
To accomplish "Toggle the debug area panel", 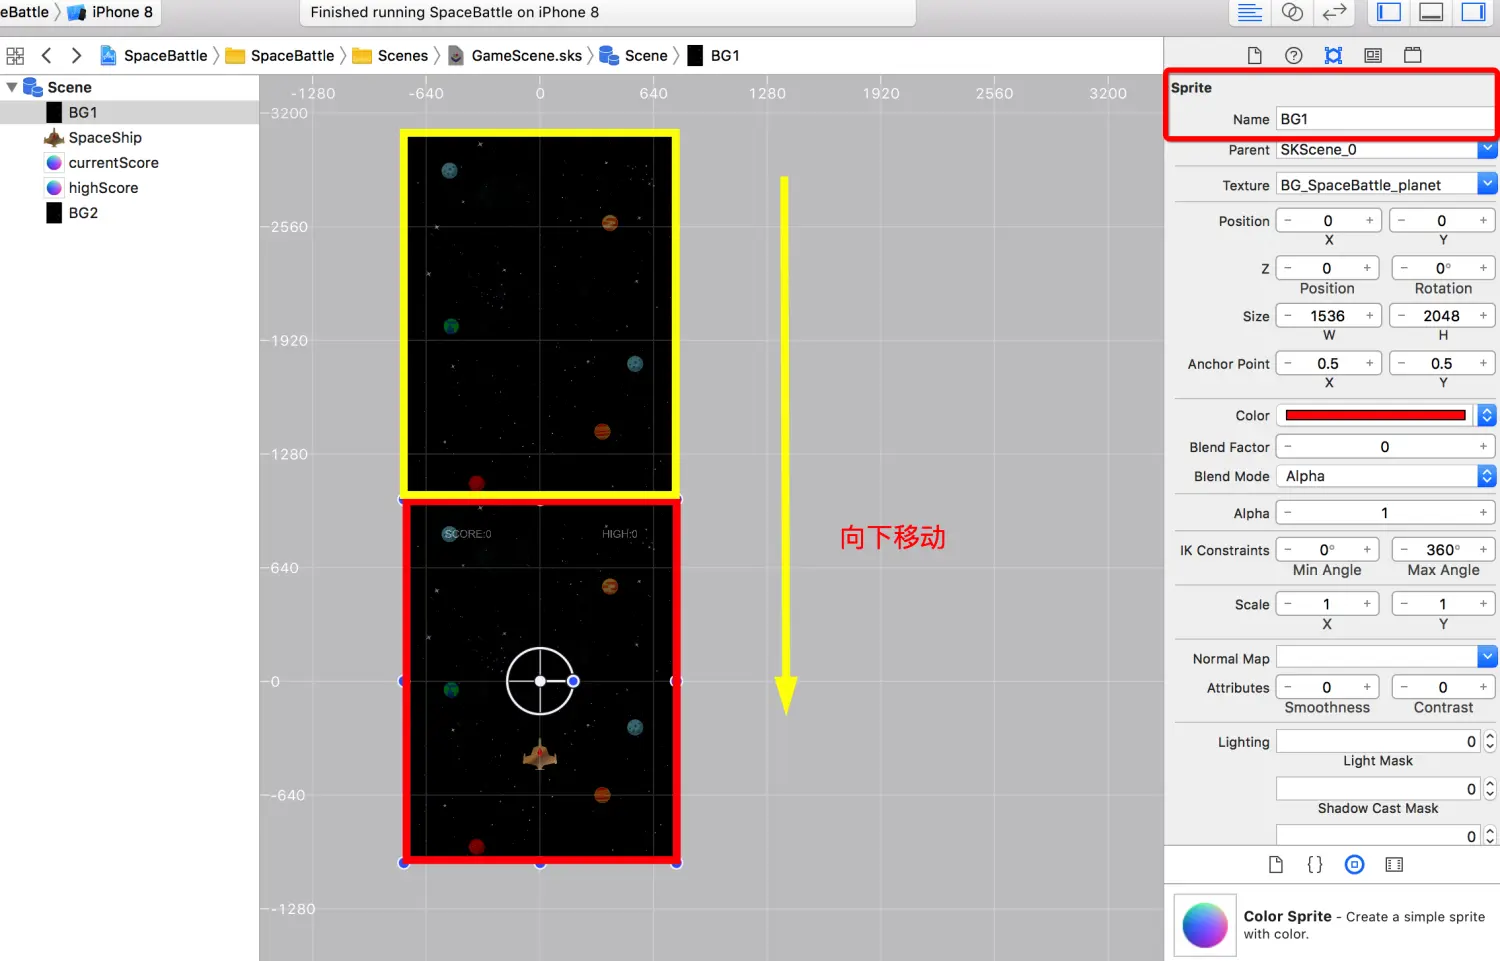I will point(1431,12).
